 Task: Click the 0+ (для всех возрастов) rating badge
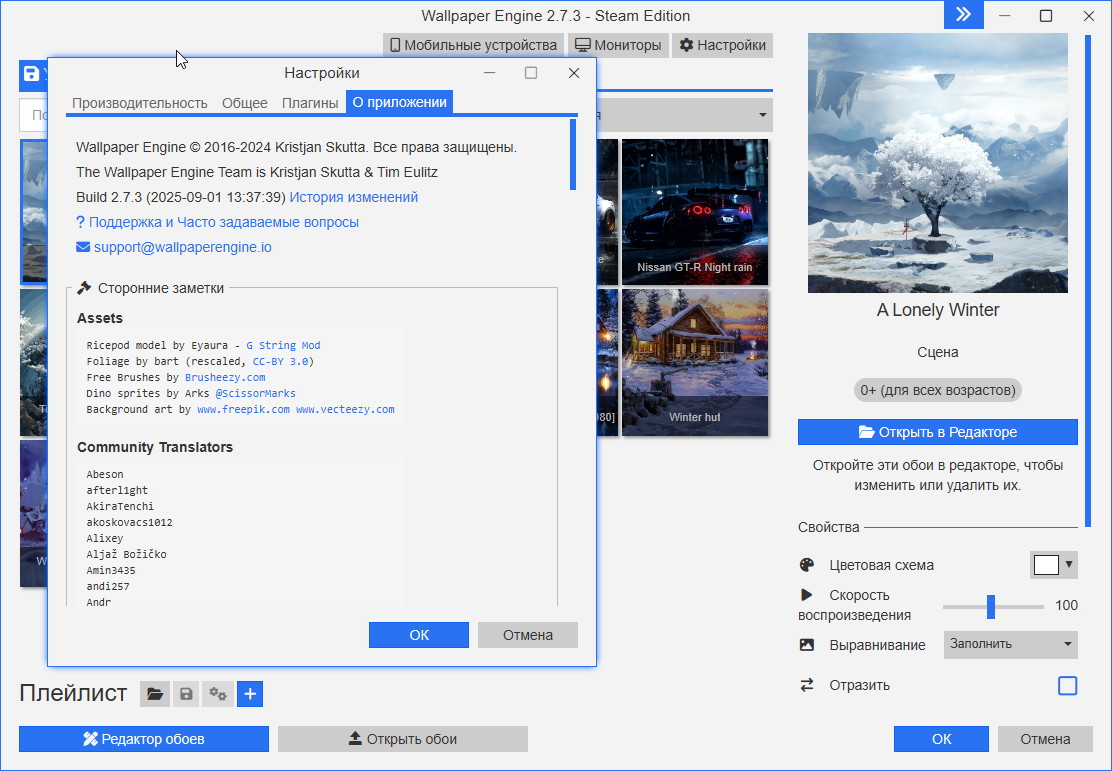(x=938, y=390)
